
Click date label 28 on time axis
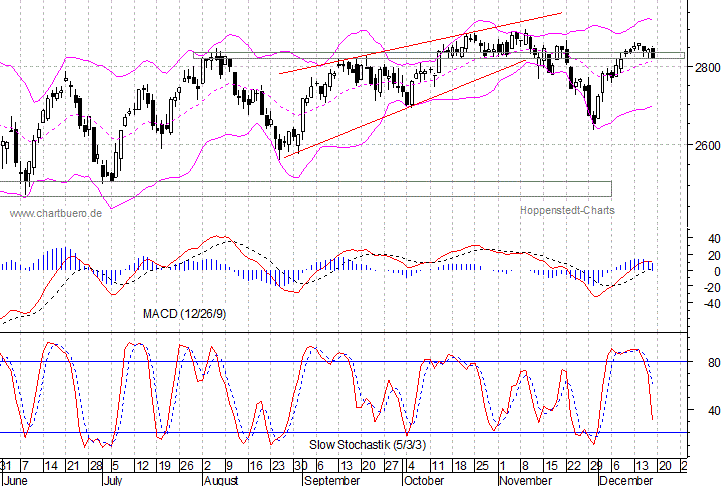click(x=96, y=466)
